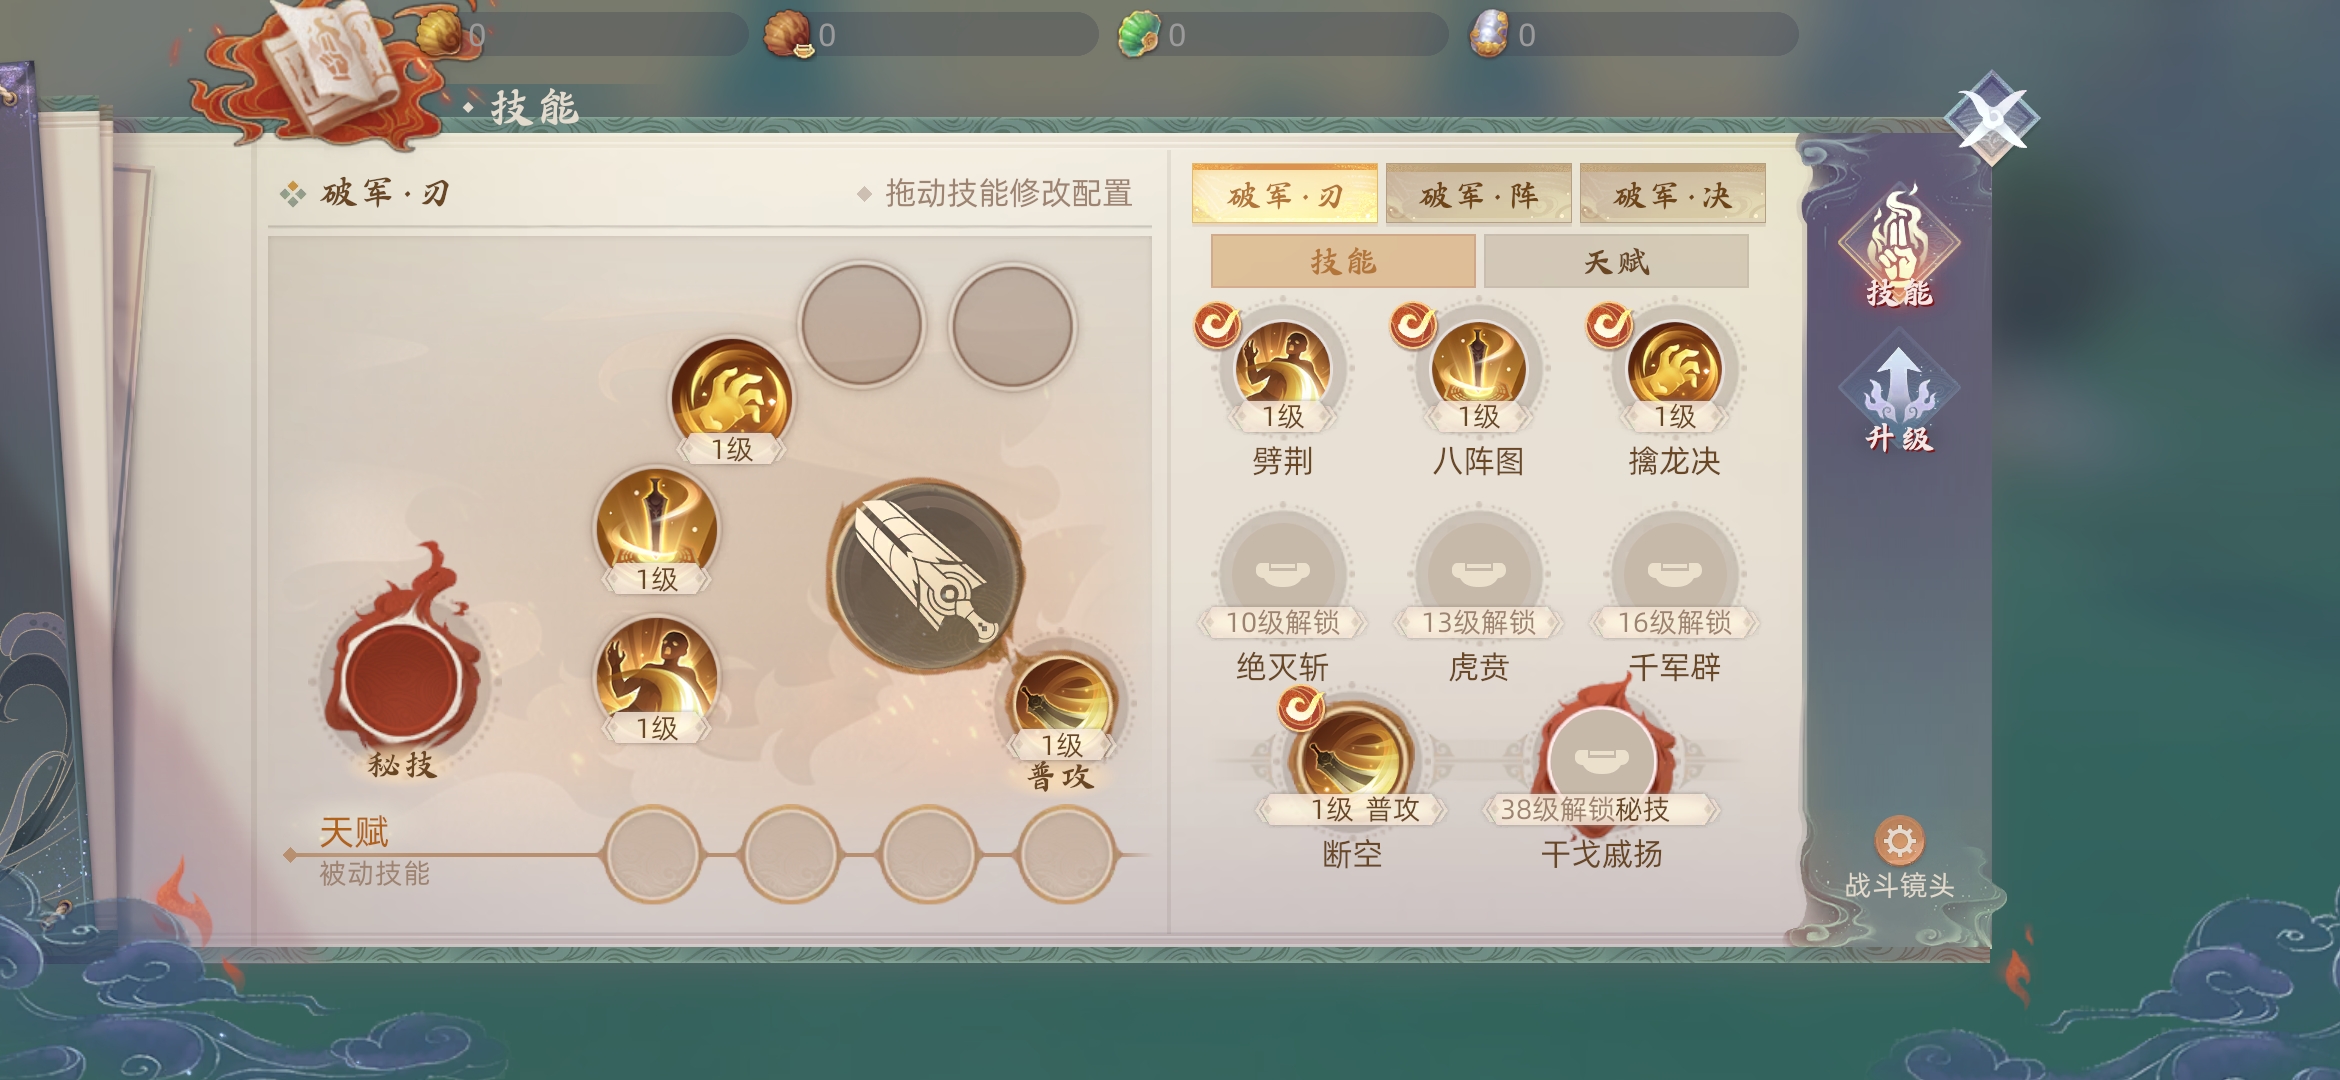The height and width of the screenshot is (1080, 2340).
Task: Tap the locked 干戈戚扬 secret skill
Action: (x=1602, y=760)
